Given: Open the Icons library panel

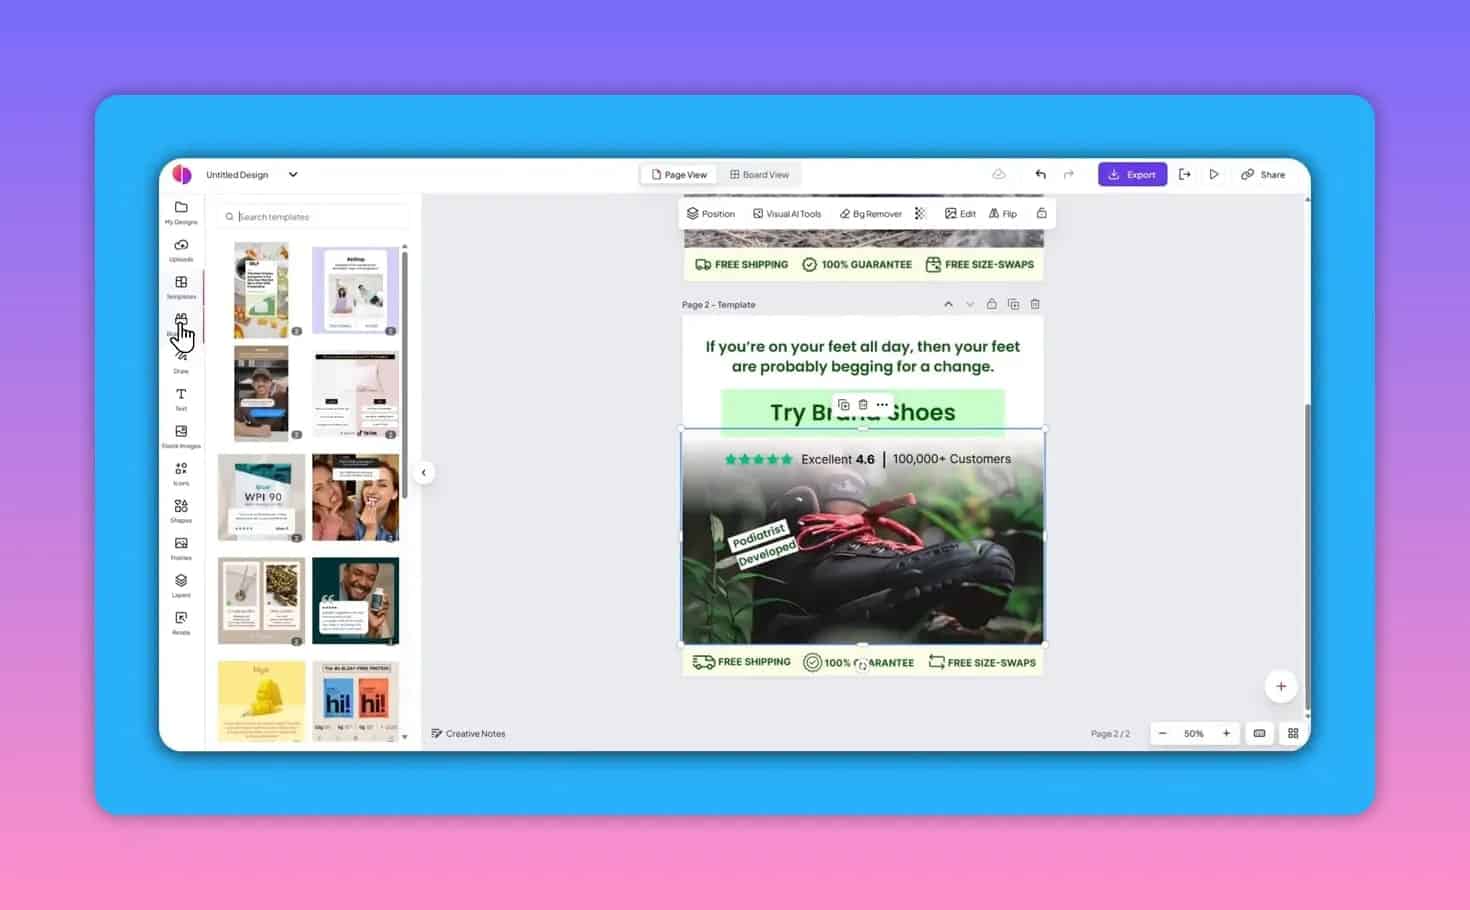Looking at the screenshot, I should [x=181, y=473].
